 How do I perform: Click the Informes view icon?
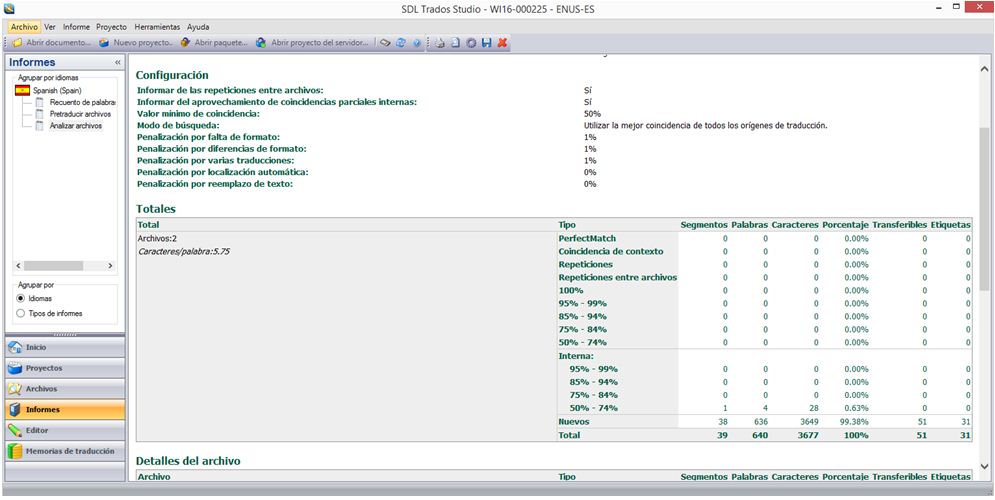(x=15, y=410)
